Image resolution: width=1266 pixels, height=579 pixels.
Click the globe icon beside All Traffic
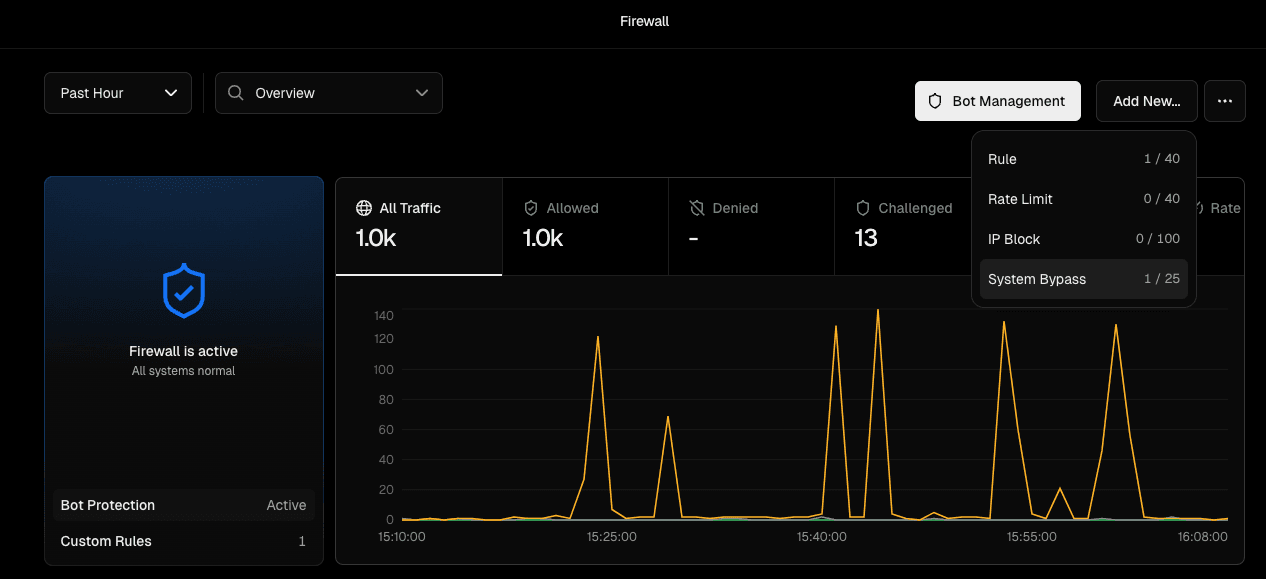[364, 208]
